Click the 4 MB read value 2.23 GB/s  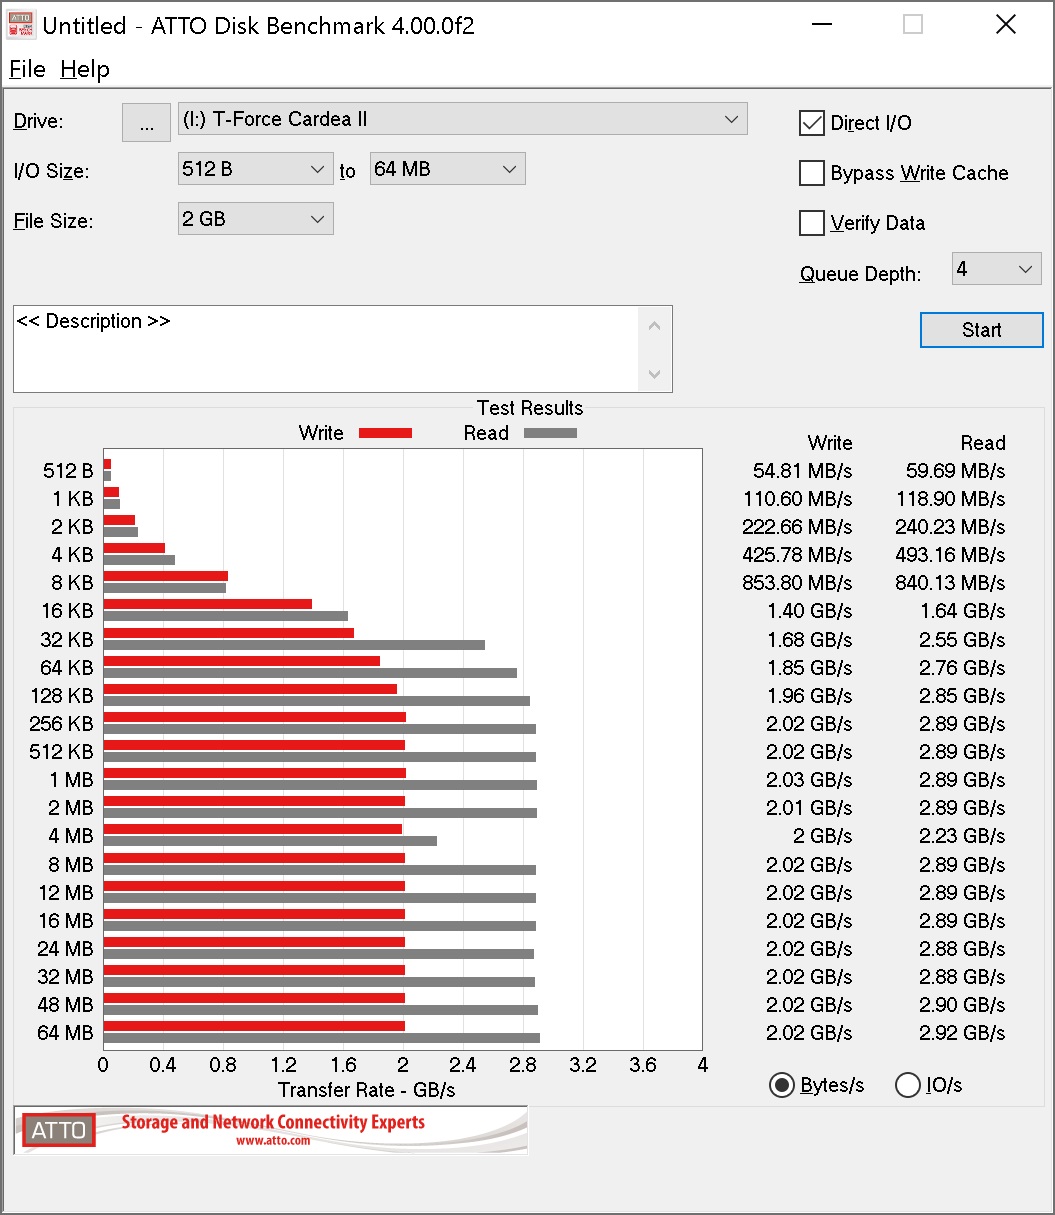[x=962, y=836]
